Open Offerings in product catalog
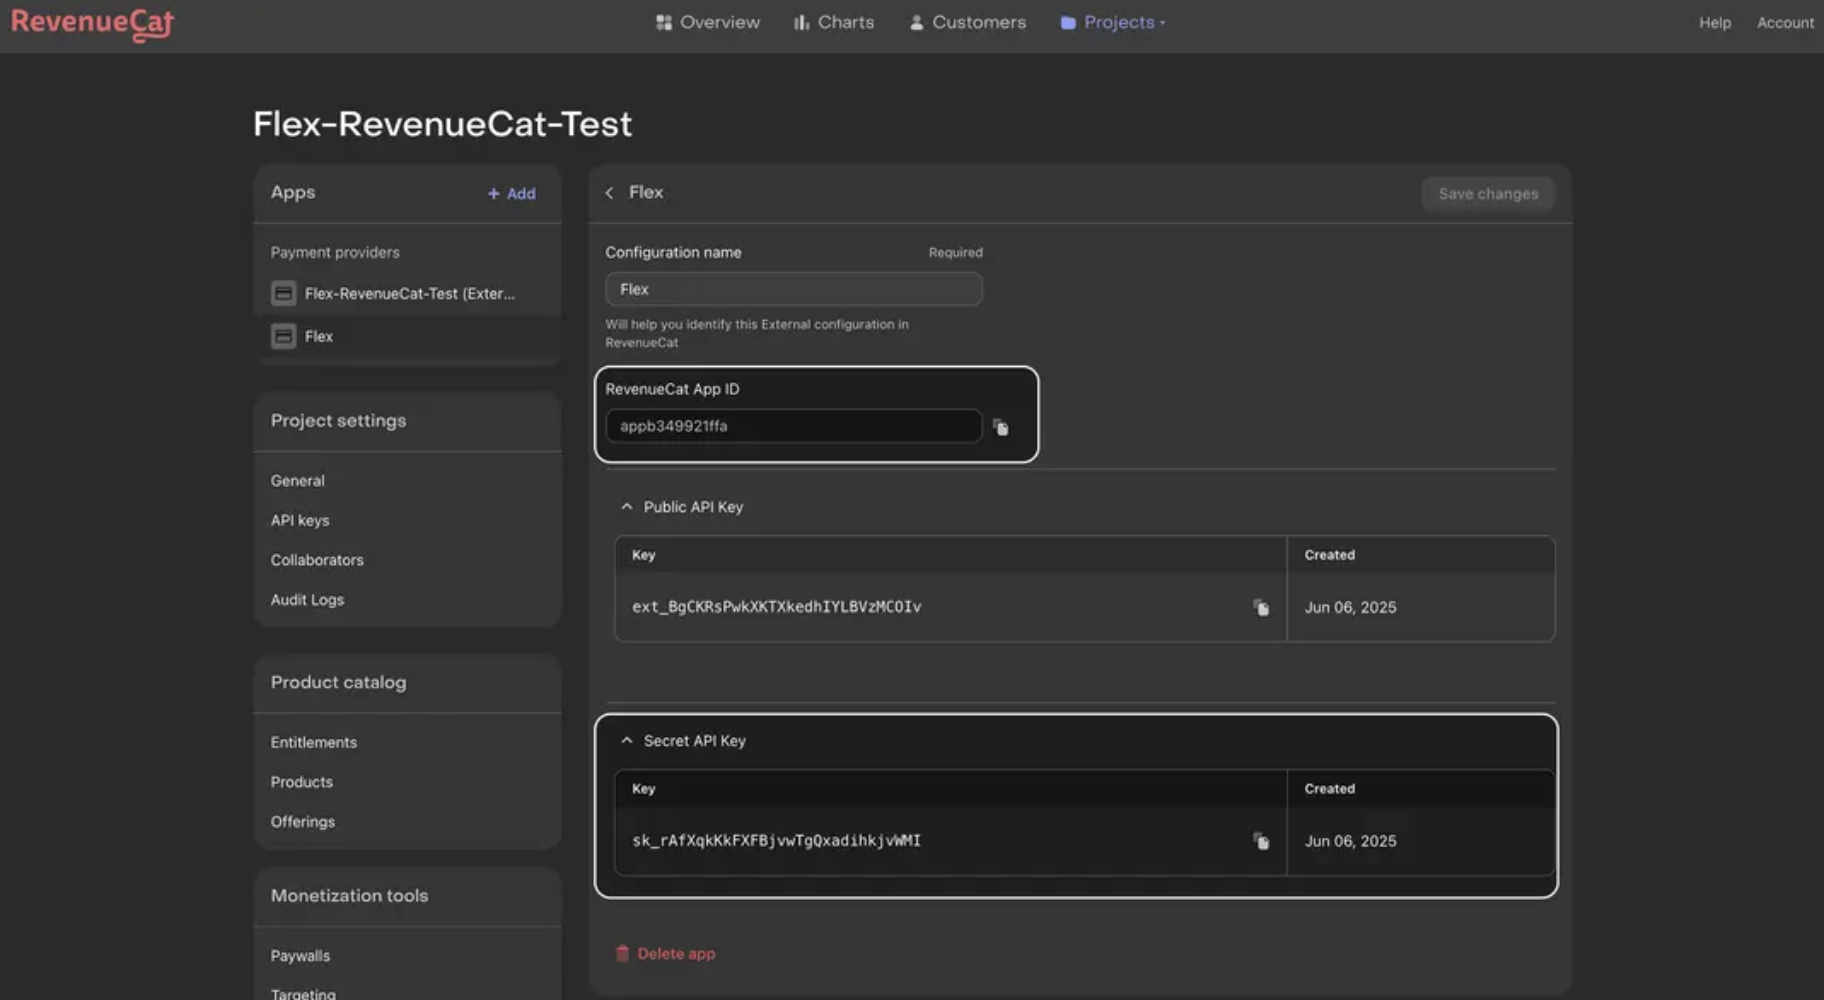Image resolution: width=1824 pixels, height=1000 pixels. click(302, 822)
